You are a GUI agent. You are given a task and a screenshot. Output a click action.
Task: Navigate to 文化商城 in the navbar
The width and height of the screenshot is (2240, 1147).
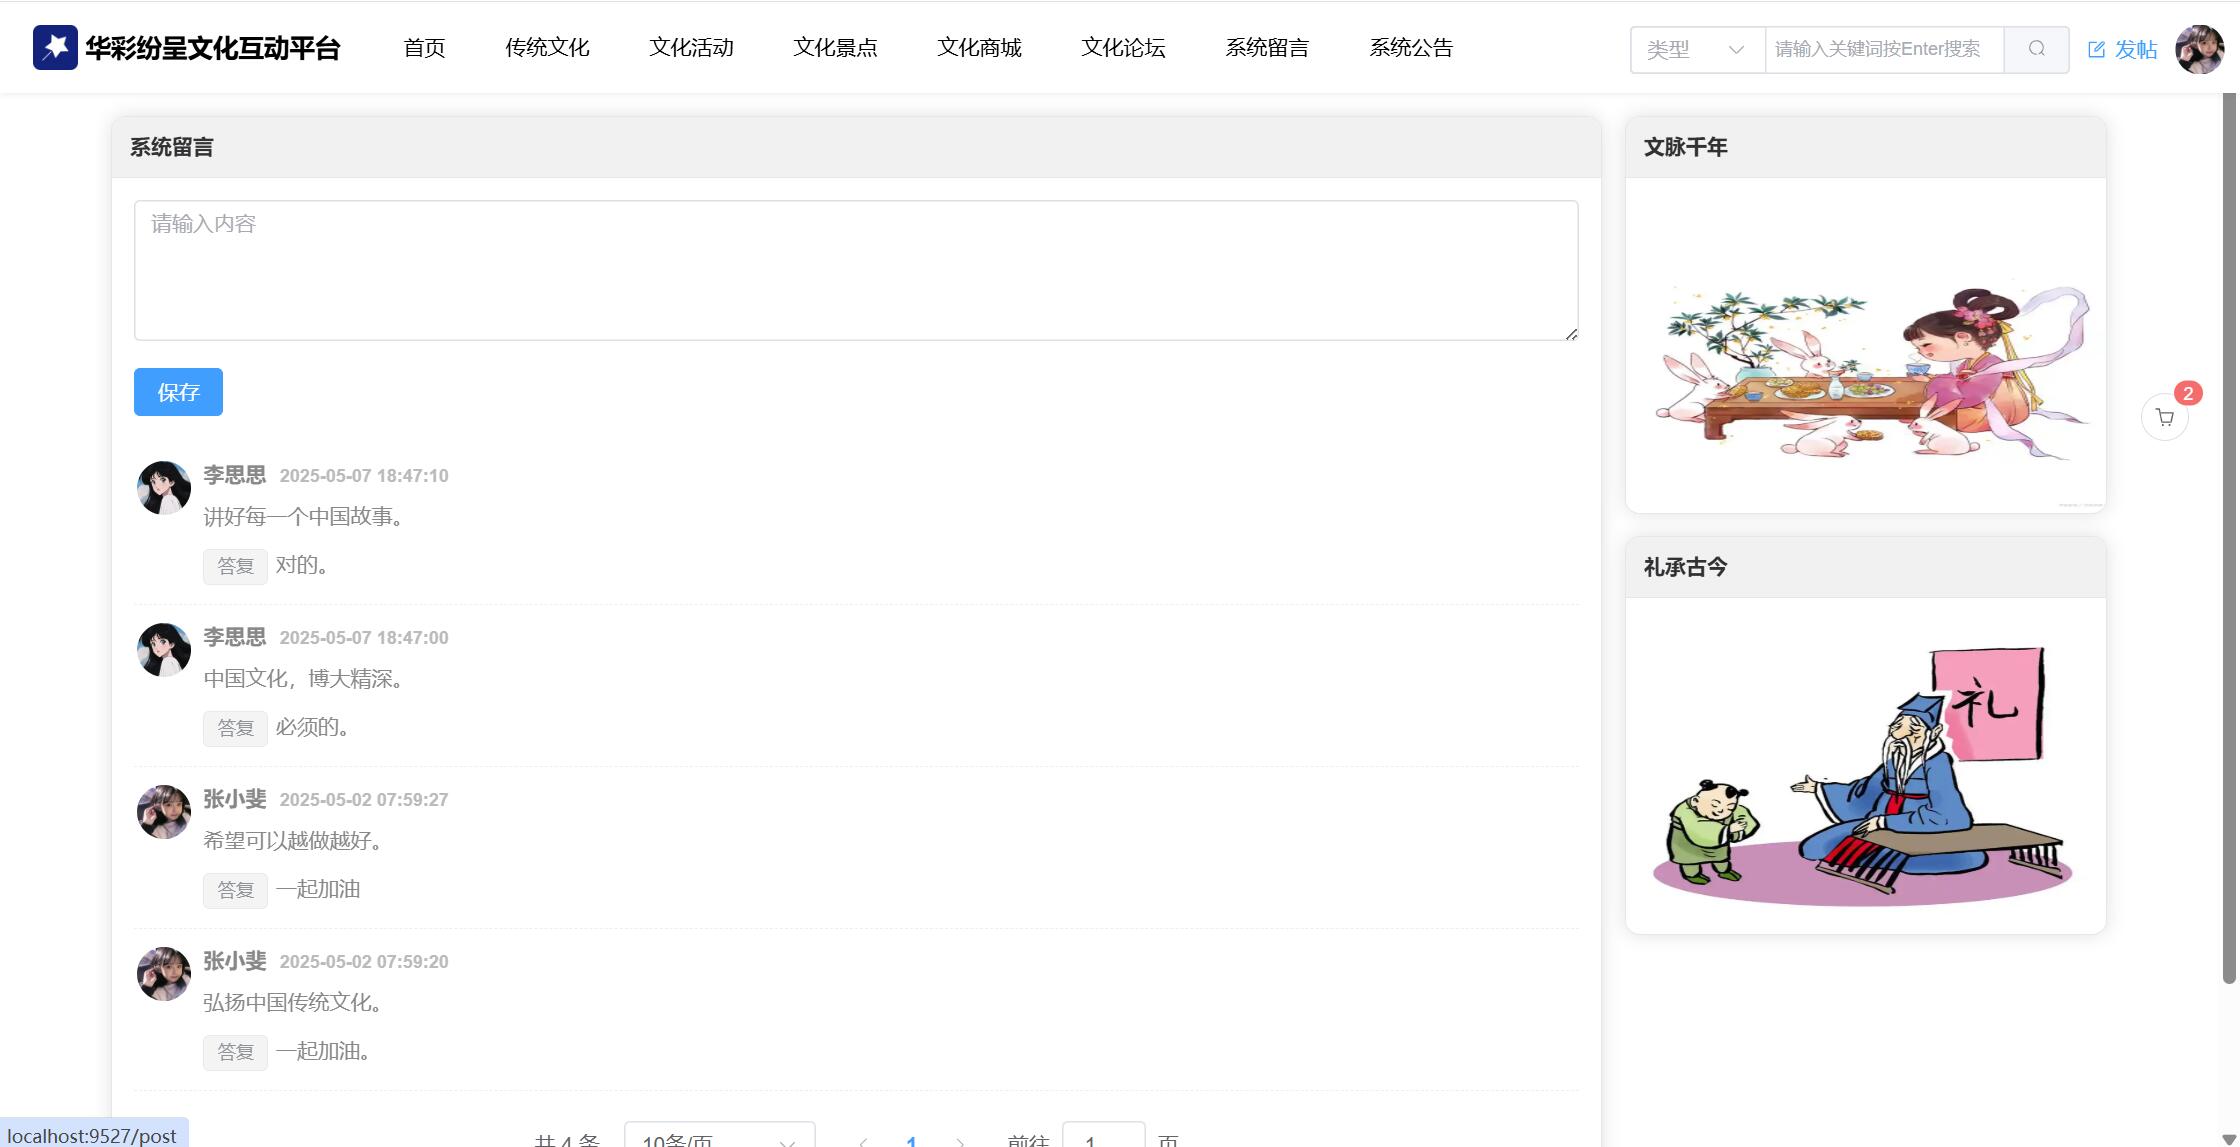tap(979, 47)
